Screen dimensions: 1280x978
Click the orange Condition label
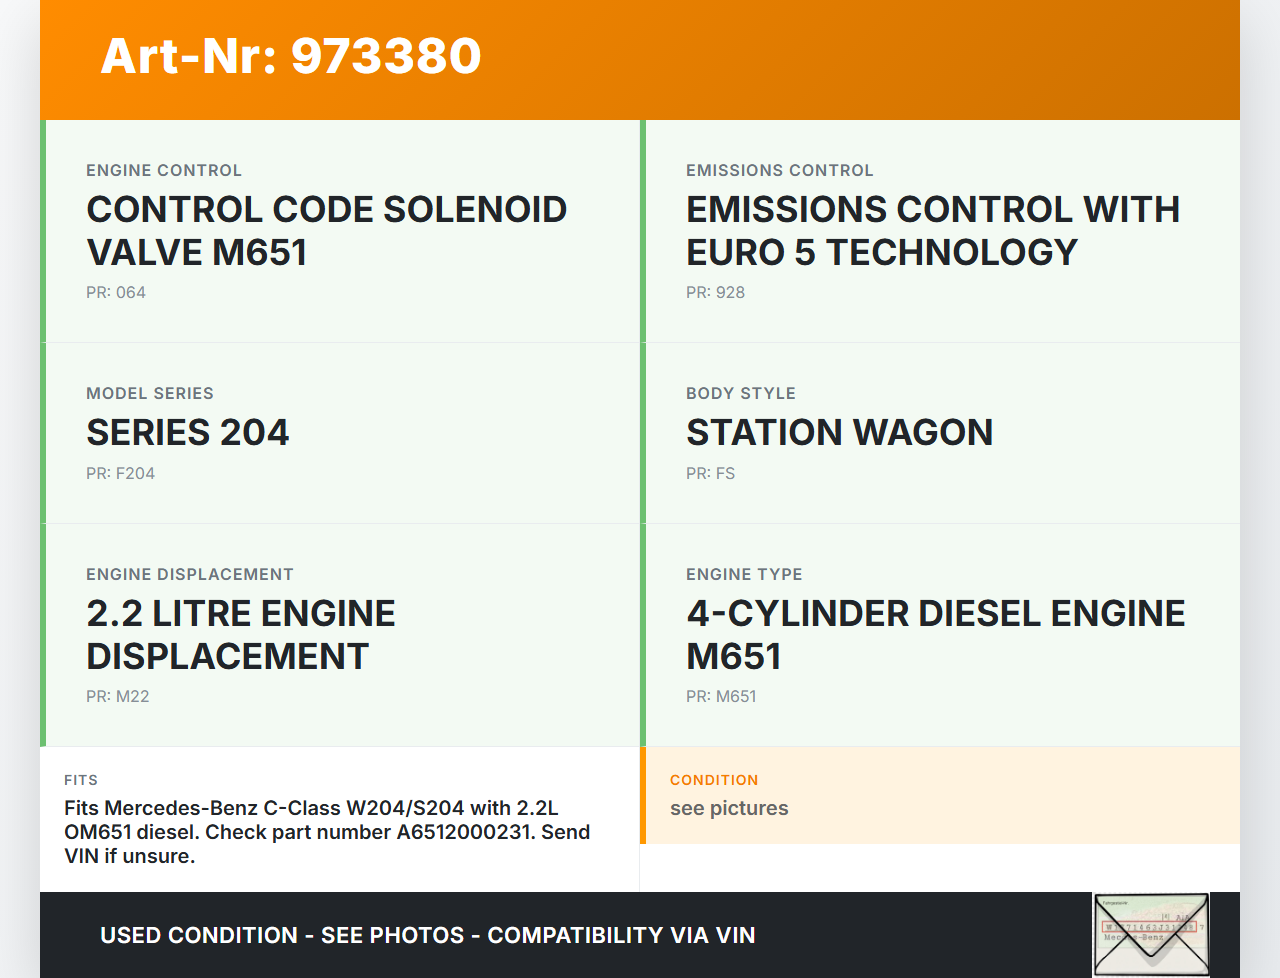click(714, 780)
